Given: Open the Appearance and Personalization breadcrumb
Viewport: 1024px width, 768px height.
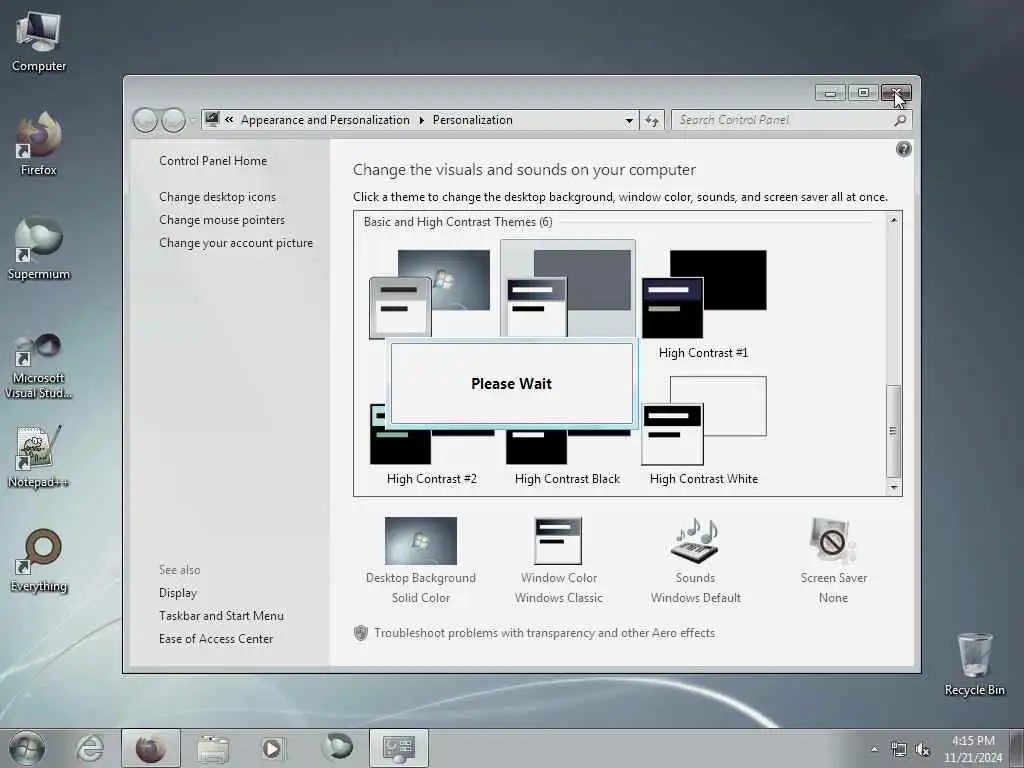Looking at the screenshot, I should pyautogui.click(x=325, y=120).
